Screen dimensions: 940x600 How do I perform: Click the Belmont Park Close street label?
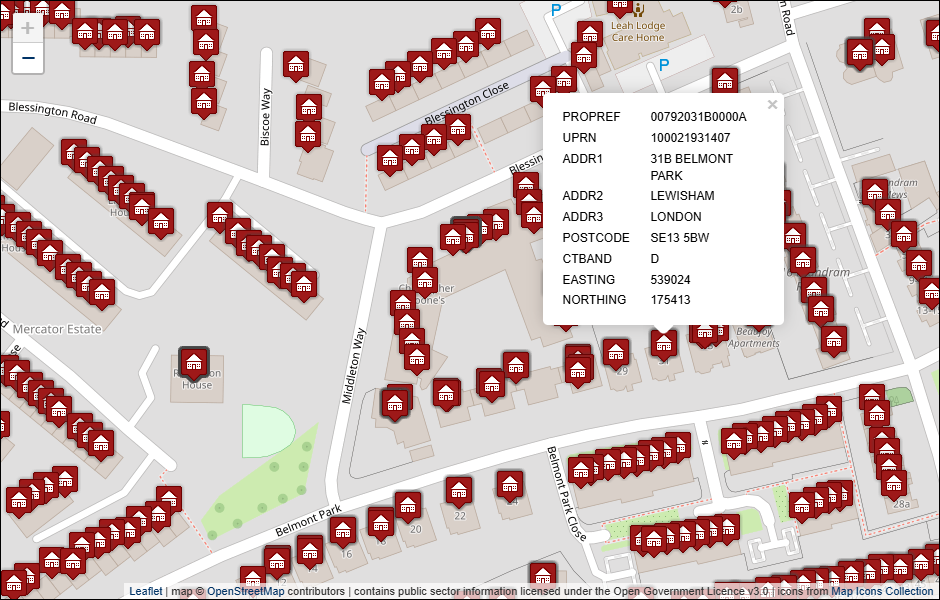565,493
